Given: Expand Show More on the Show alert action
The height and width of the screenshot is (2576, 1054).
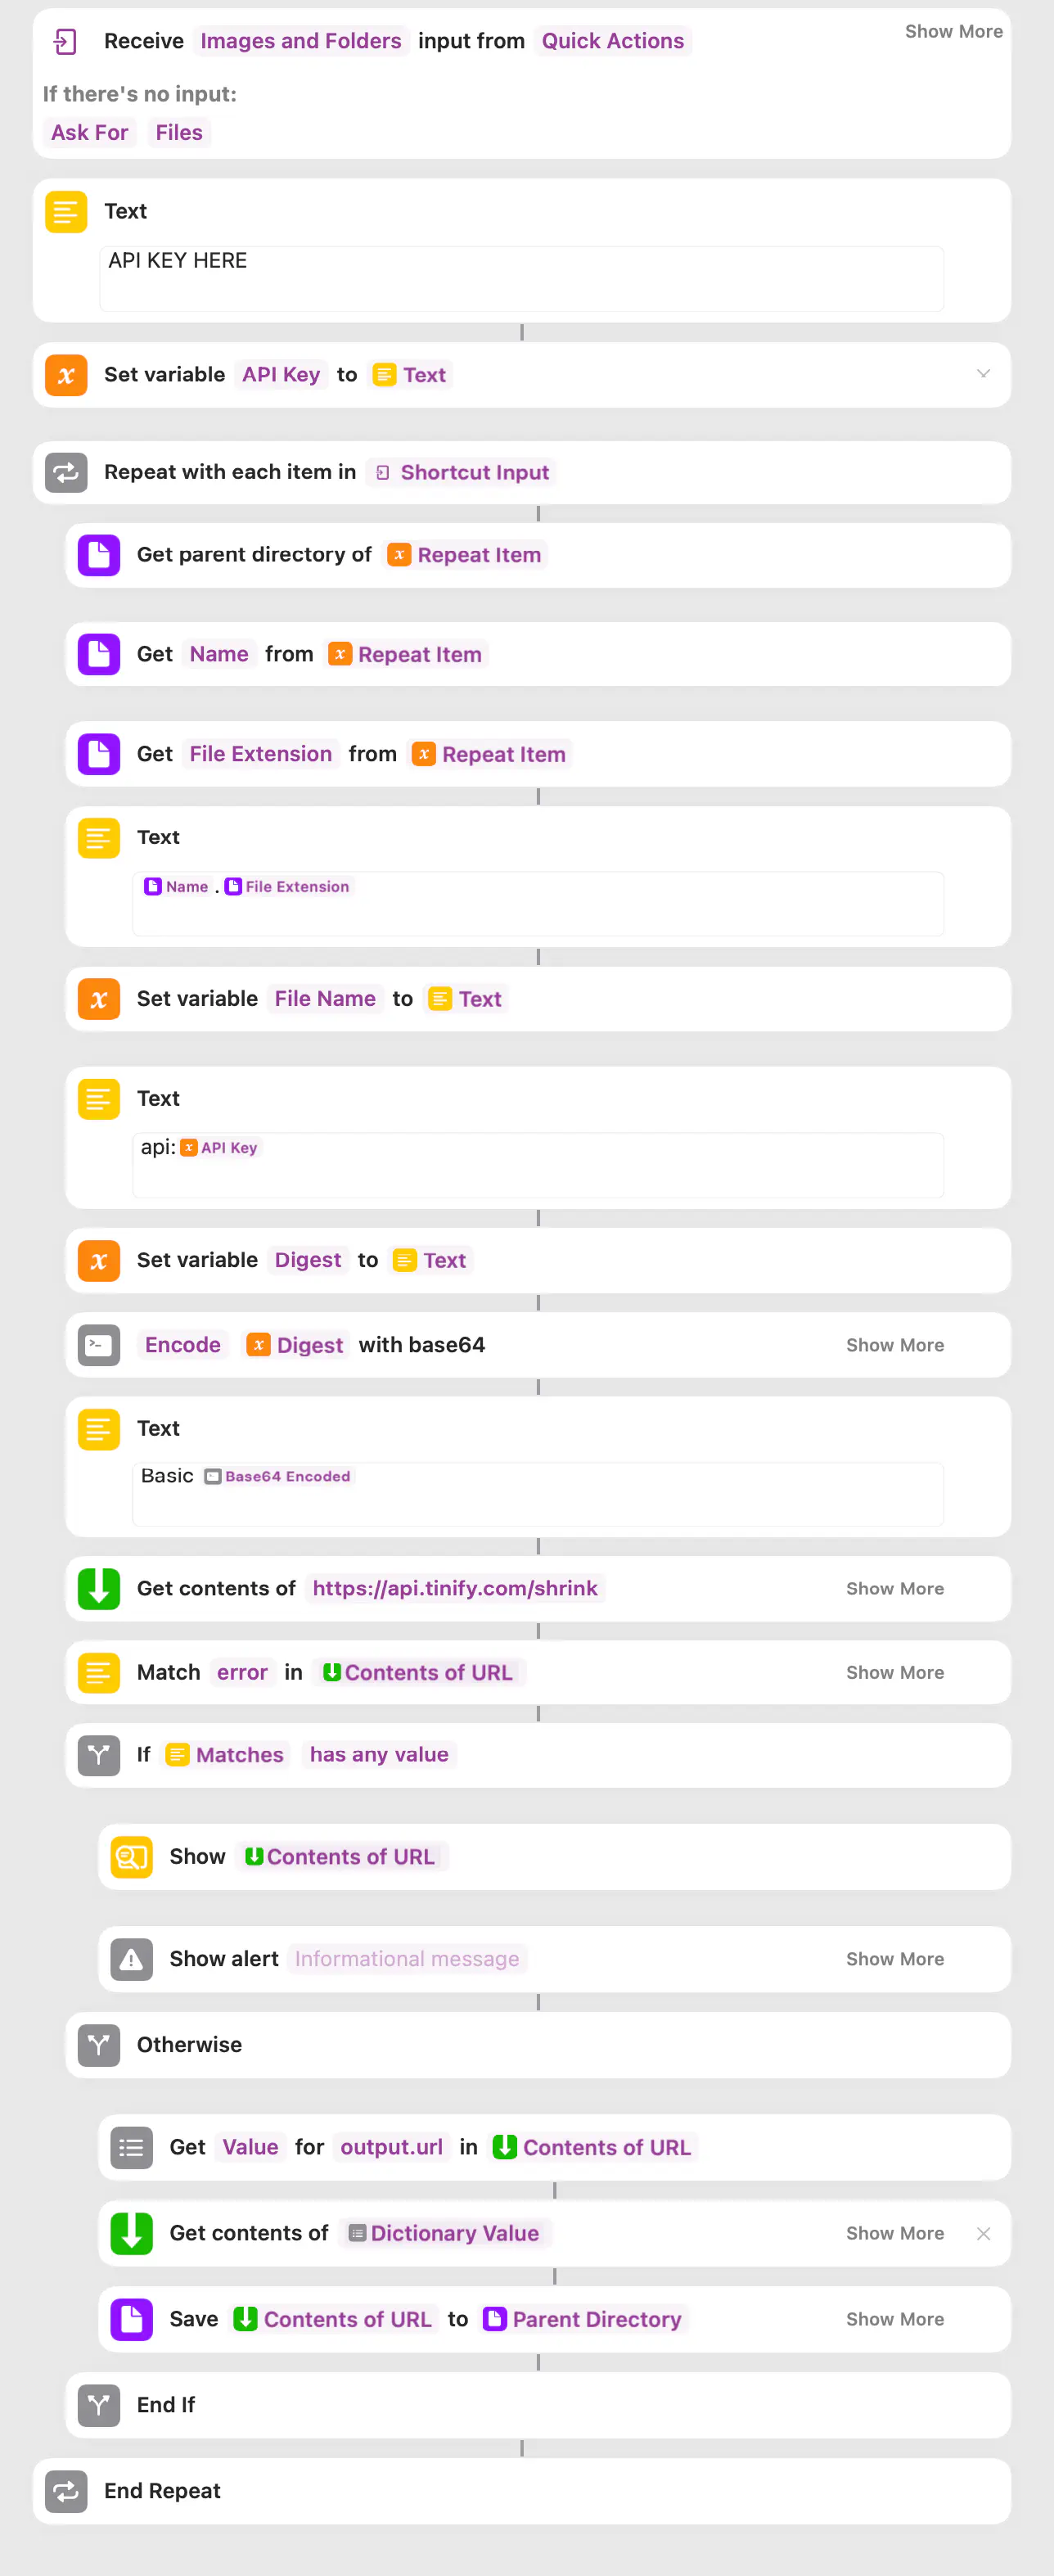Looking at the screenshot, I should coord(894,1959).
